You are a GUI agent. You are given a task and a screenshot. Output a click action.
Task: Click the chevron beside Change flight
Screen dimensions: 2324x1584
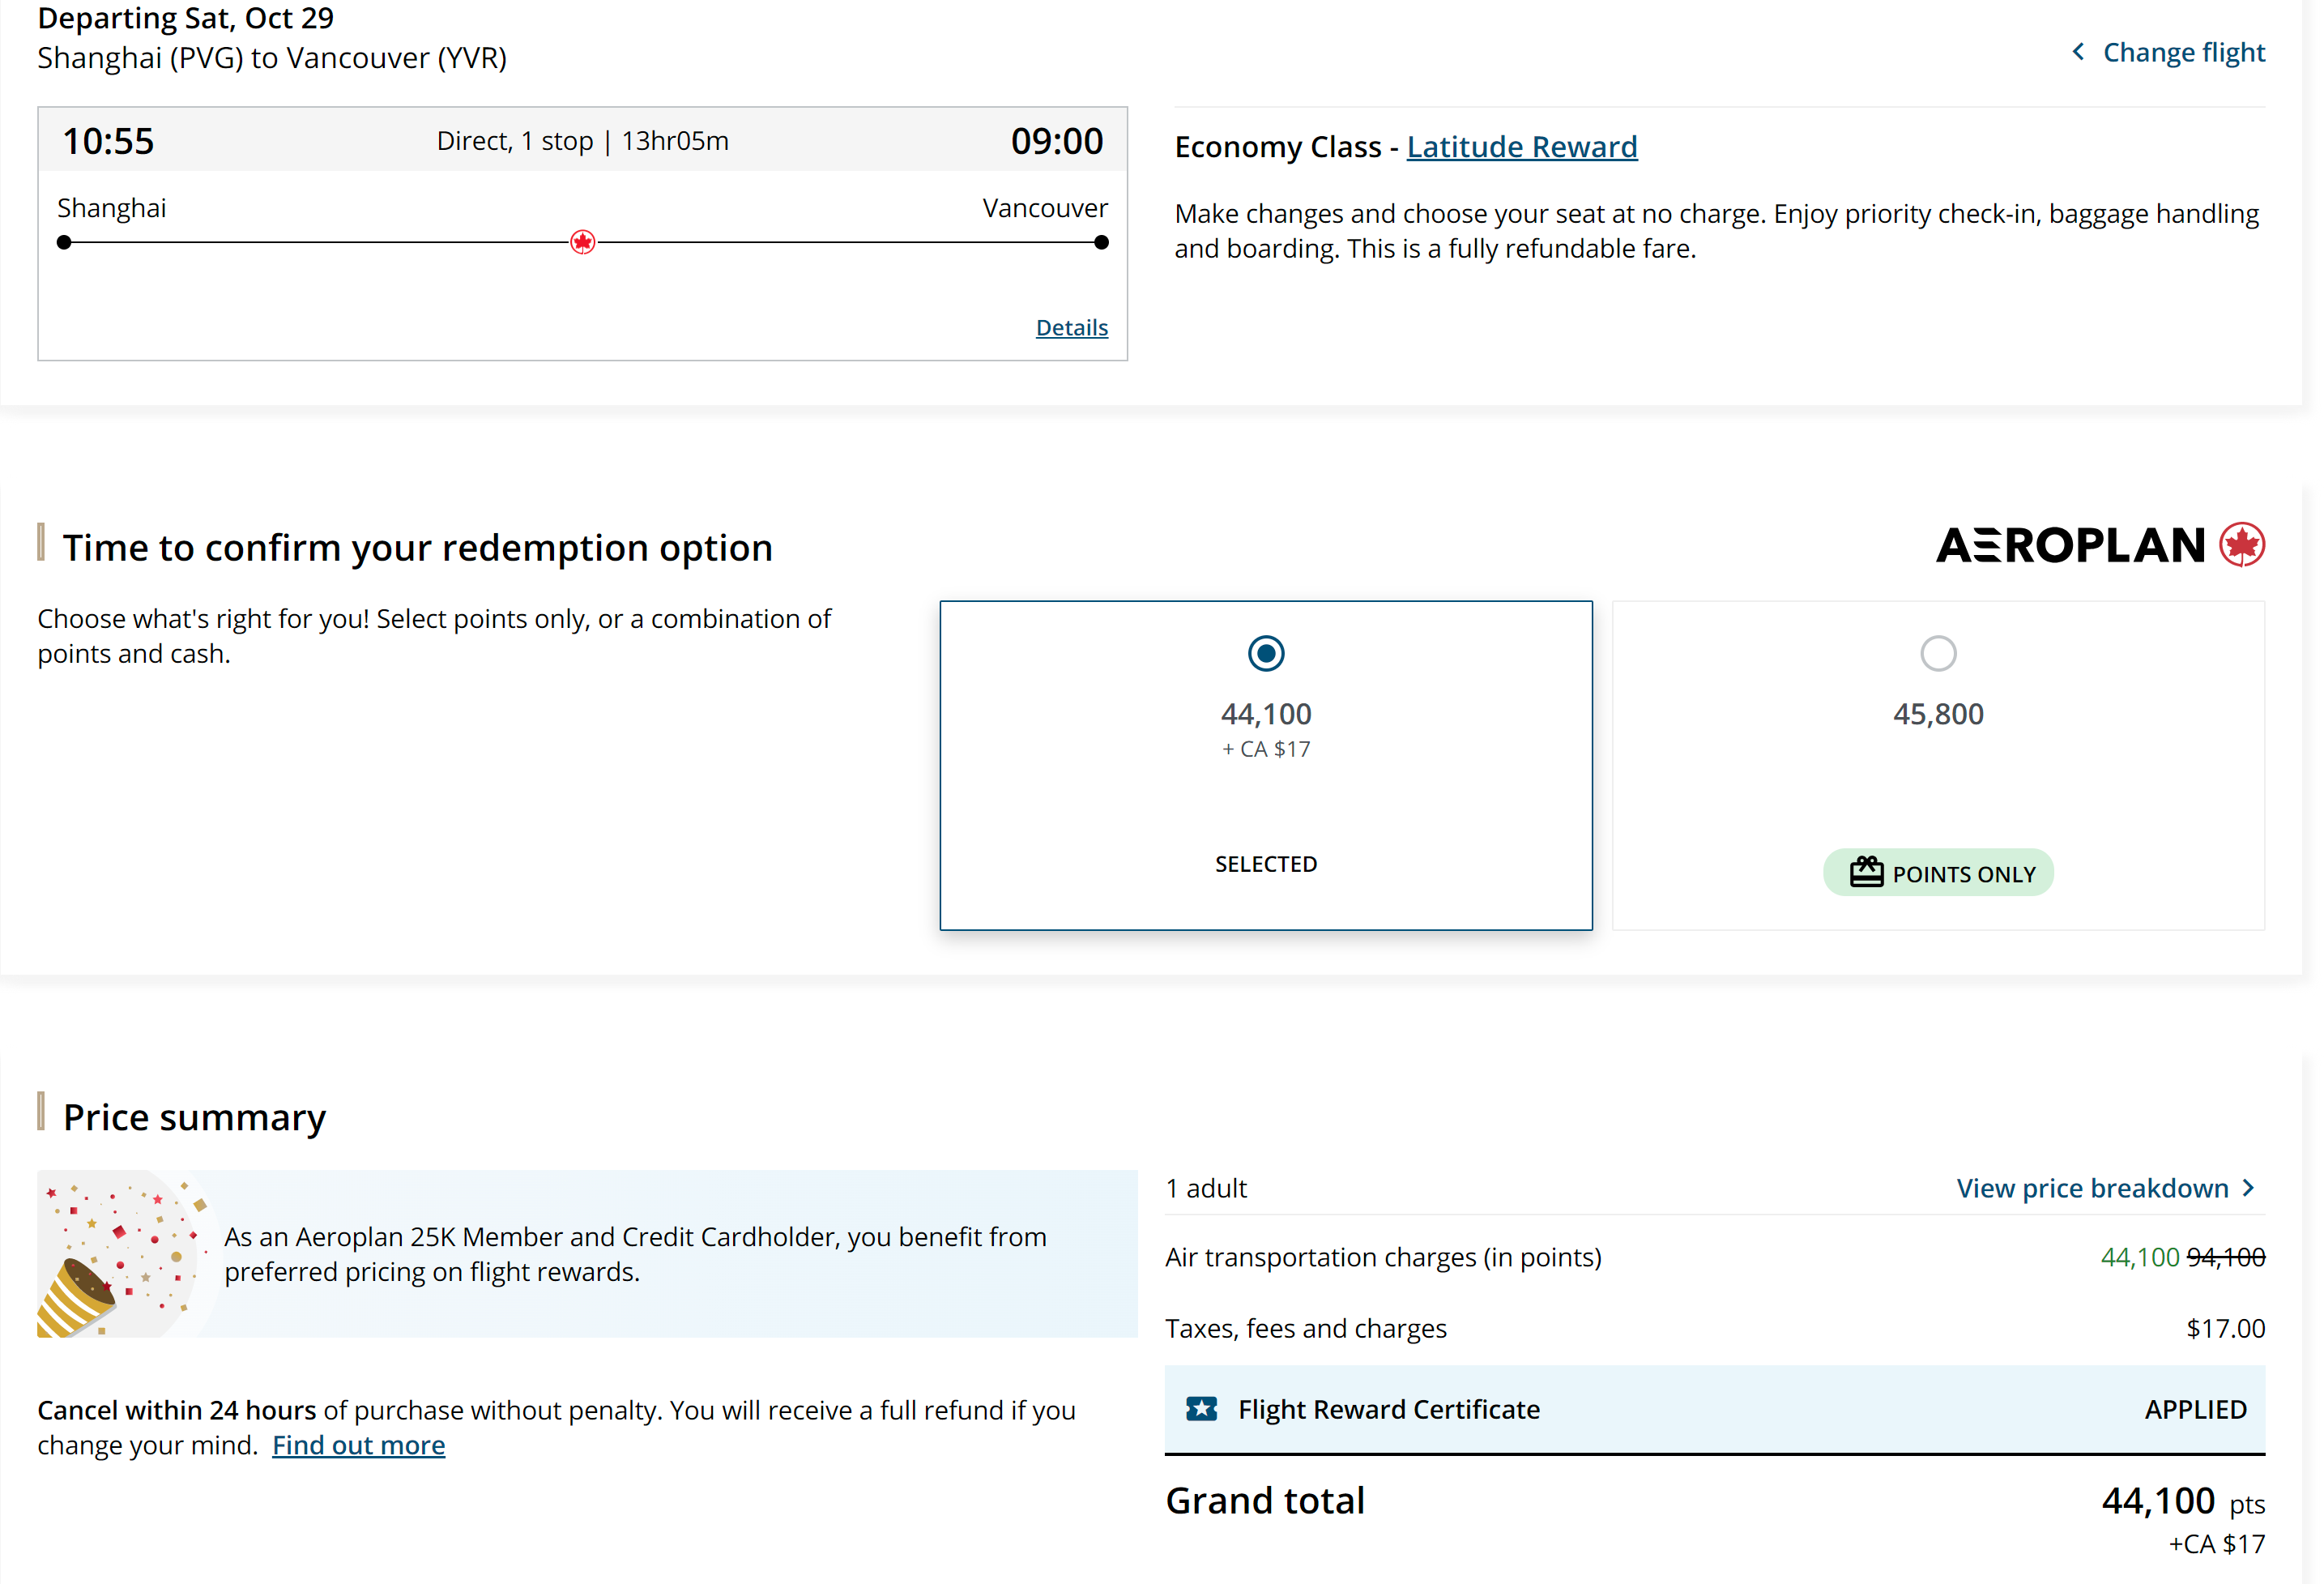pos(2078,51)
